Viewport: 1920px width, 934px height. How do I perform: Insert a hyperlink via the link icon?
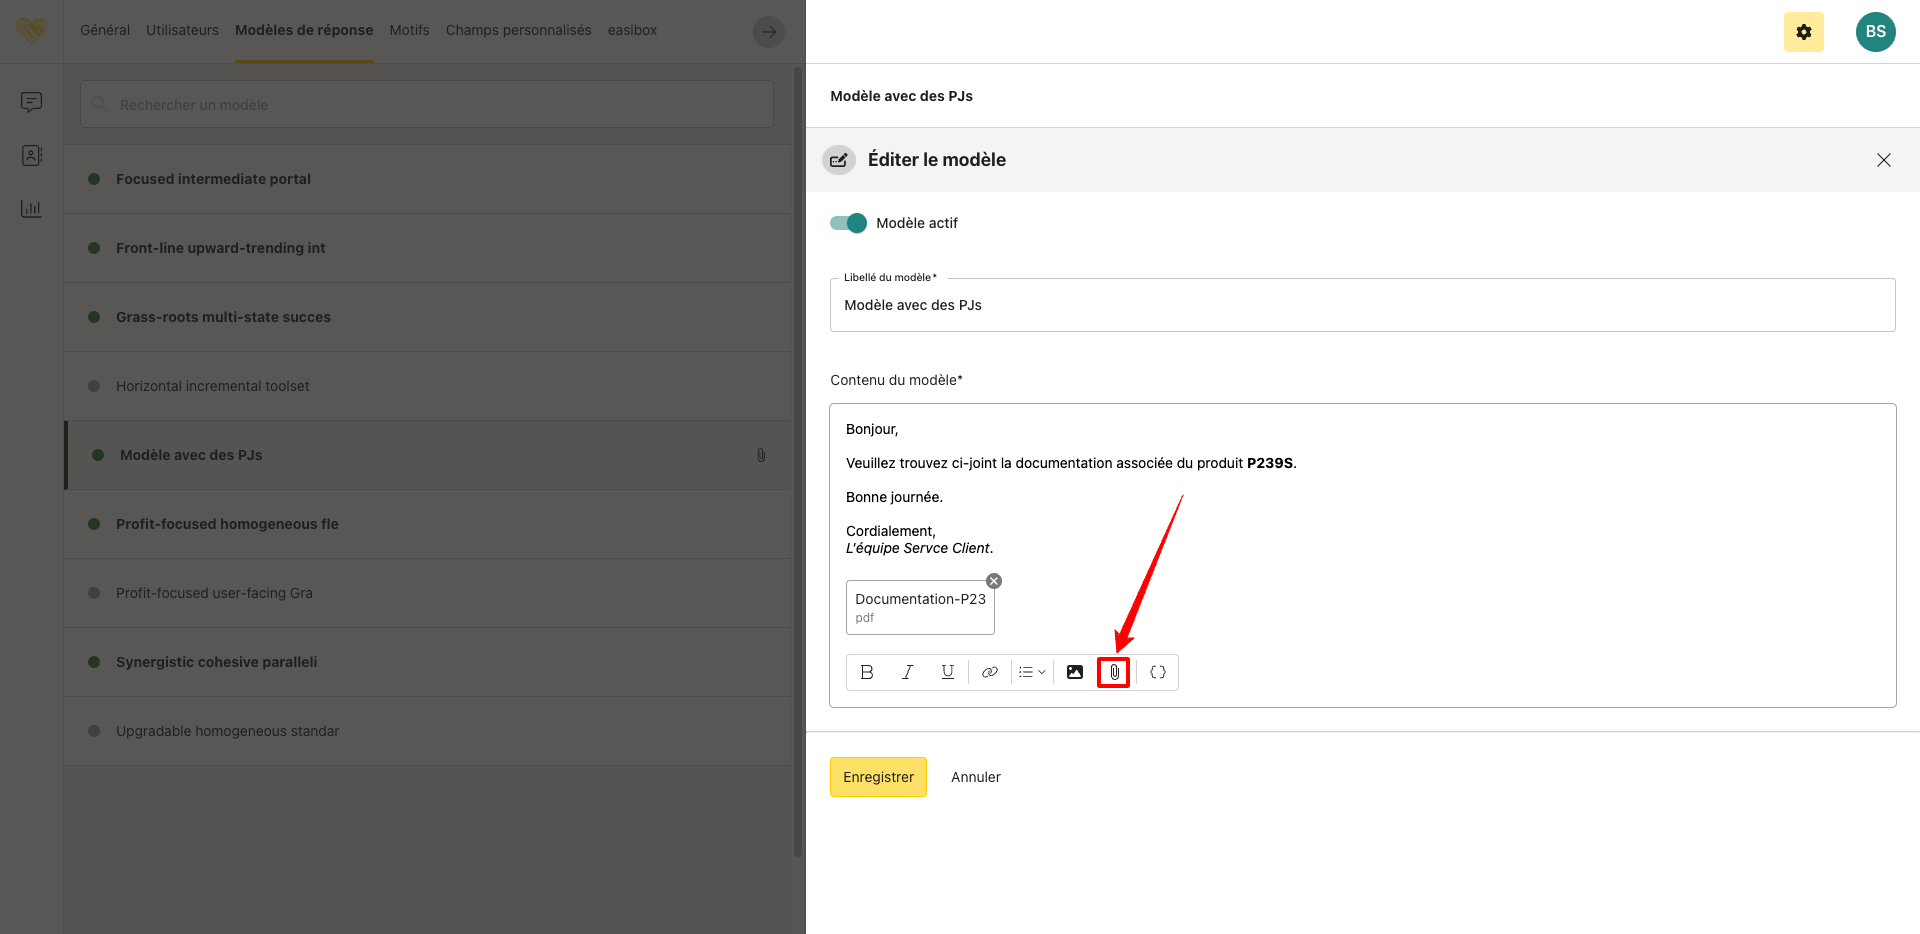(989, 672)
